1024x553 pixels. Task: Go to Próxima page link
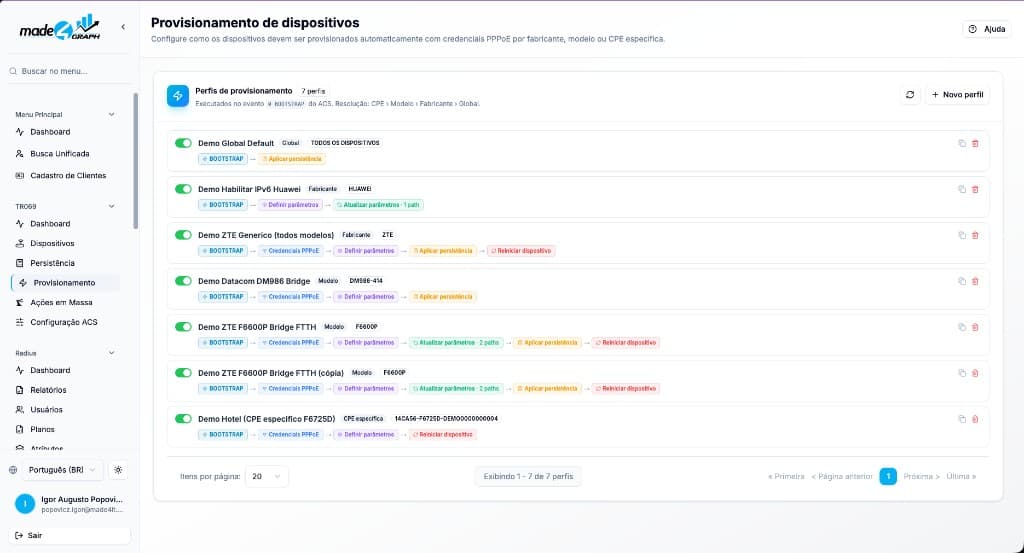pos(921,477)
